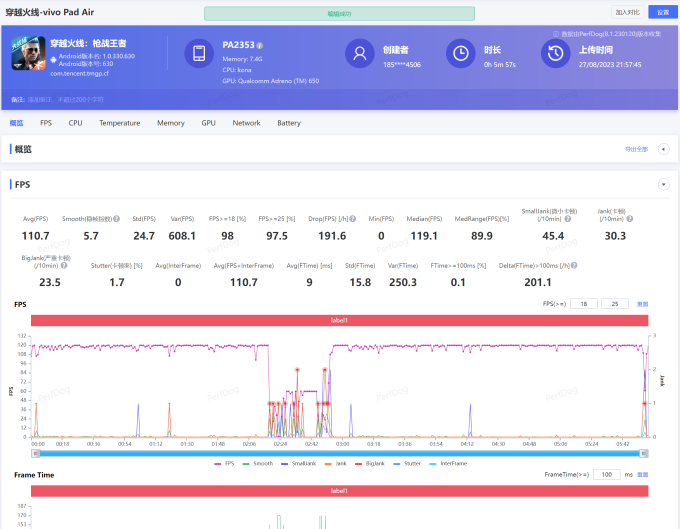Click the Var(FTime) value 250.3

click(x=403, y=282)
